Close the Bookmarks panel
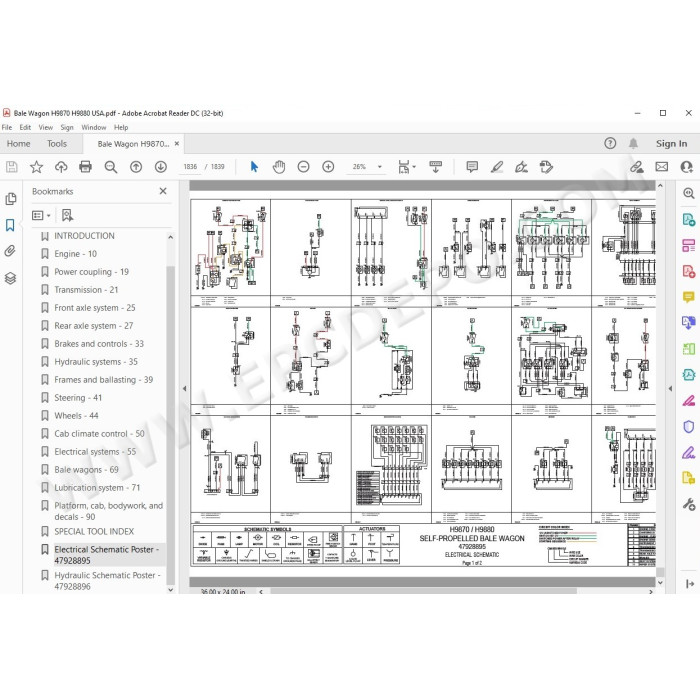Image resolution: width=700 pixels, height=700 pixels. (x=163, y=191)
